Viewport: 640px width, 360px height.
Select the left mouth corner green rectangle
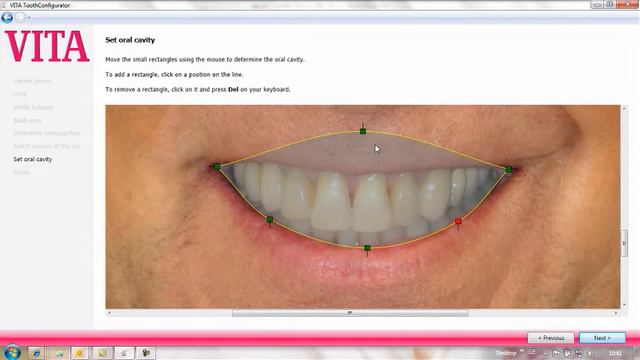point(217,167)
